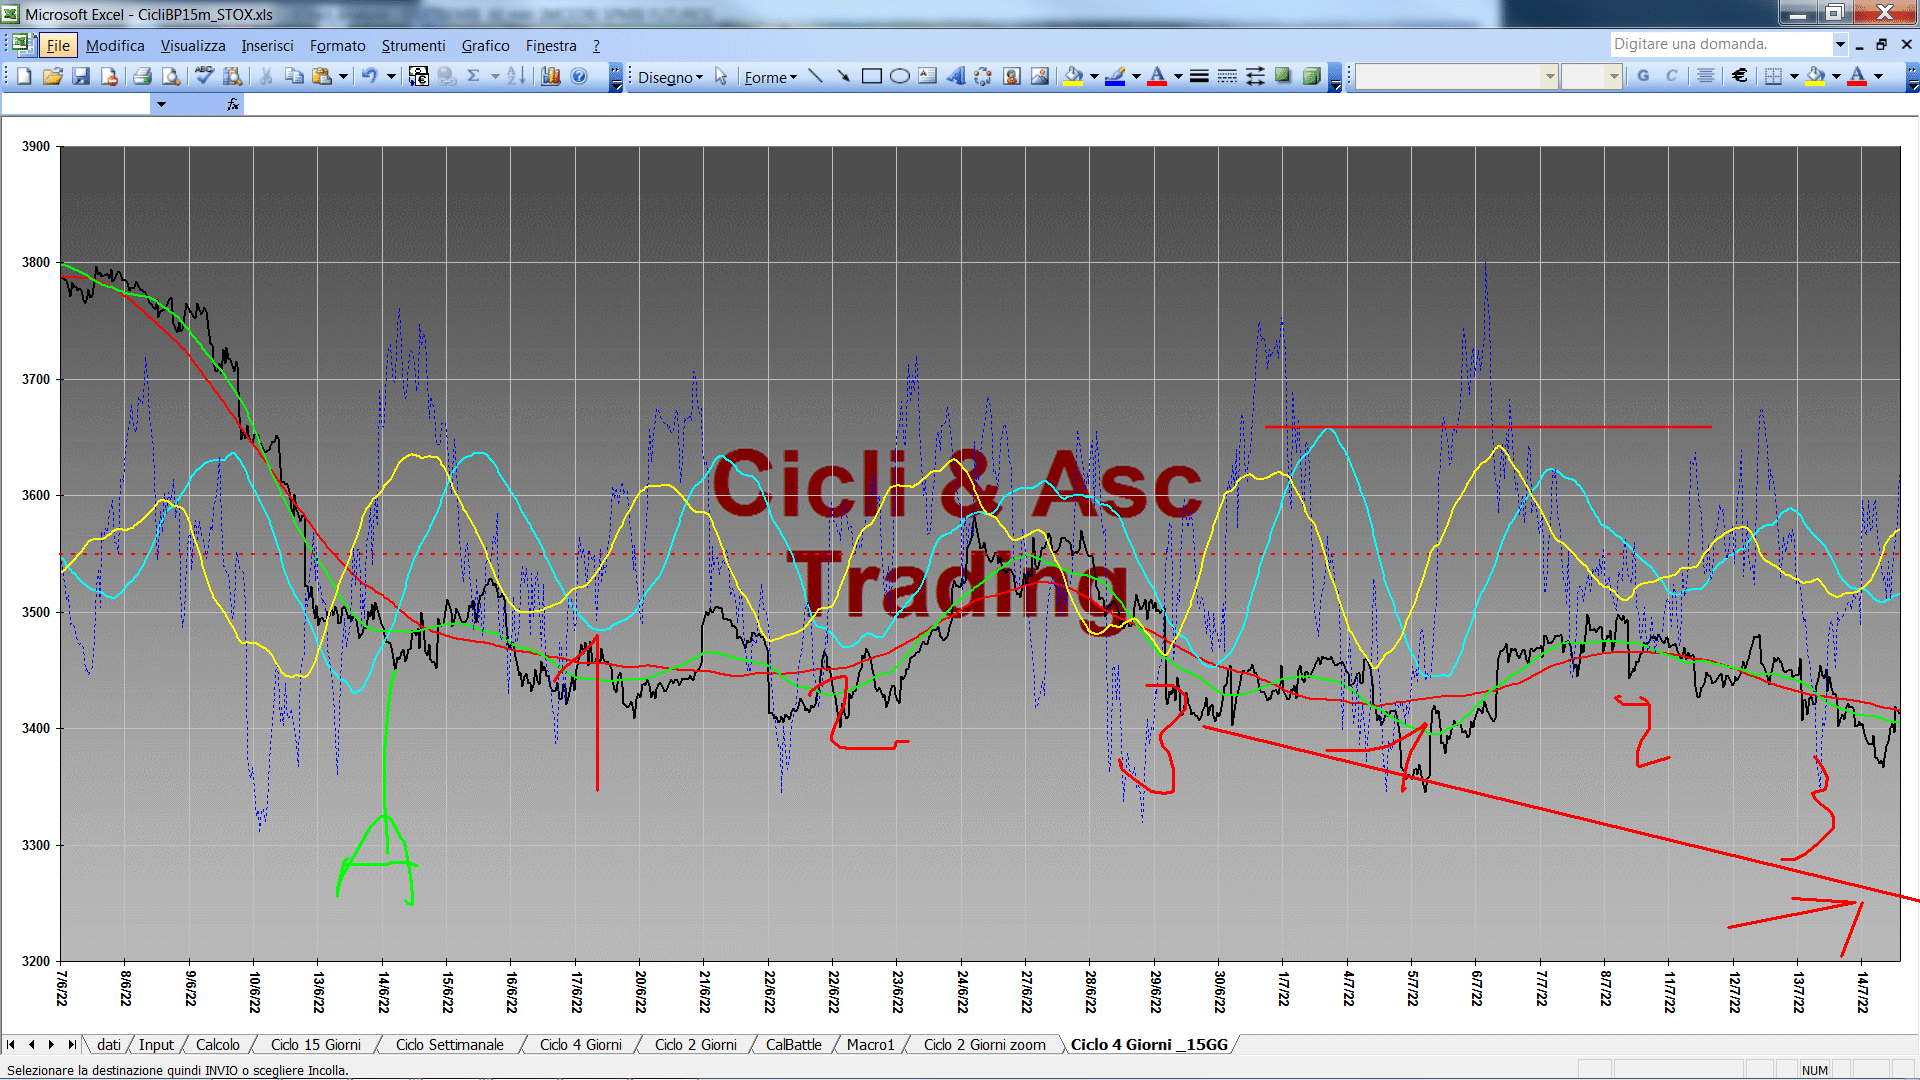The height and width of the screenshot is (1080, 1920).
Task: Click the New workbook icon
Action: click(x=24, y=76)
